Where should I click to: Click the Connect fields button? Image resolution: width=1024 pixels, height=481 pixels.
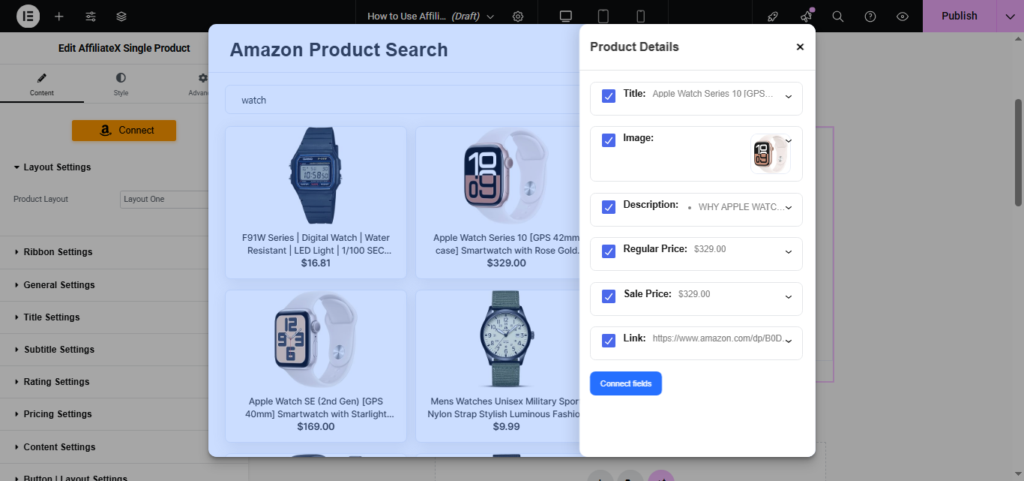(625, 383)
